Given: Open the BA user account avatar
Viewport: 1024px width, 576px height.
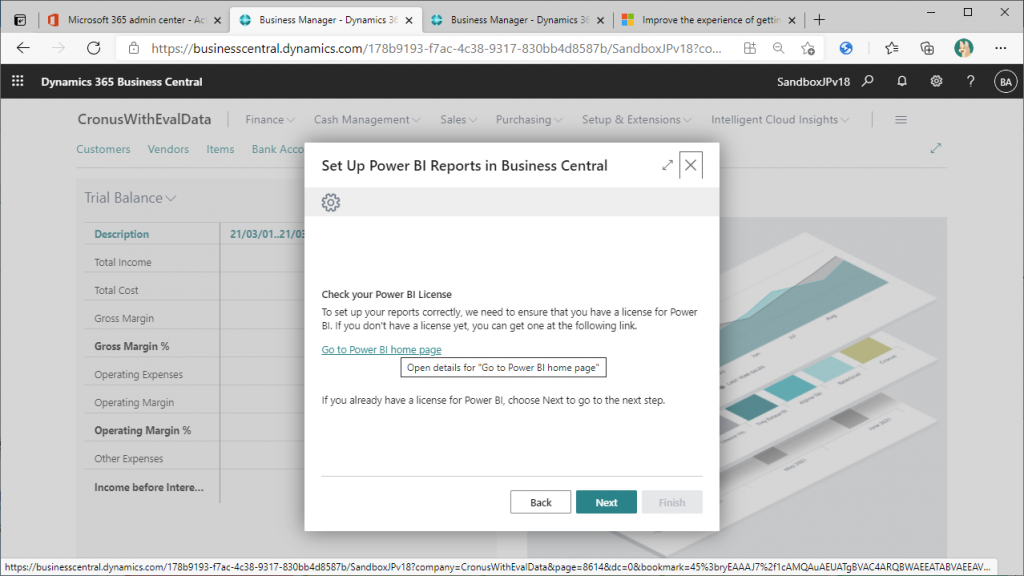Looking at the screenshot, I should pyautogui.click(x=1005, y=82).
